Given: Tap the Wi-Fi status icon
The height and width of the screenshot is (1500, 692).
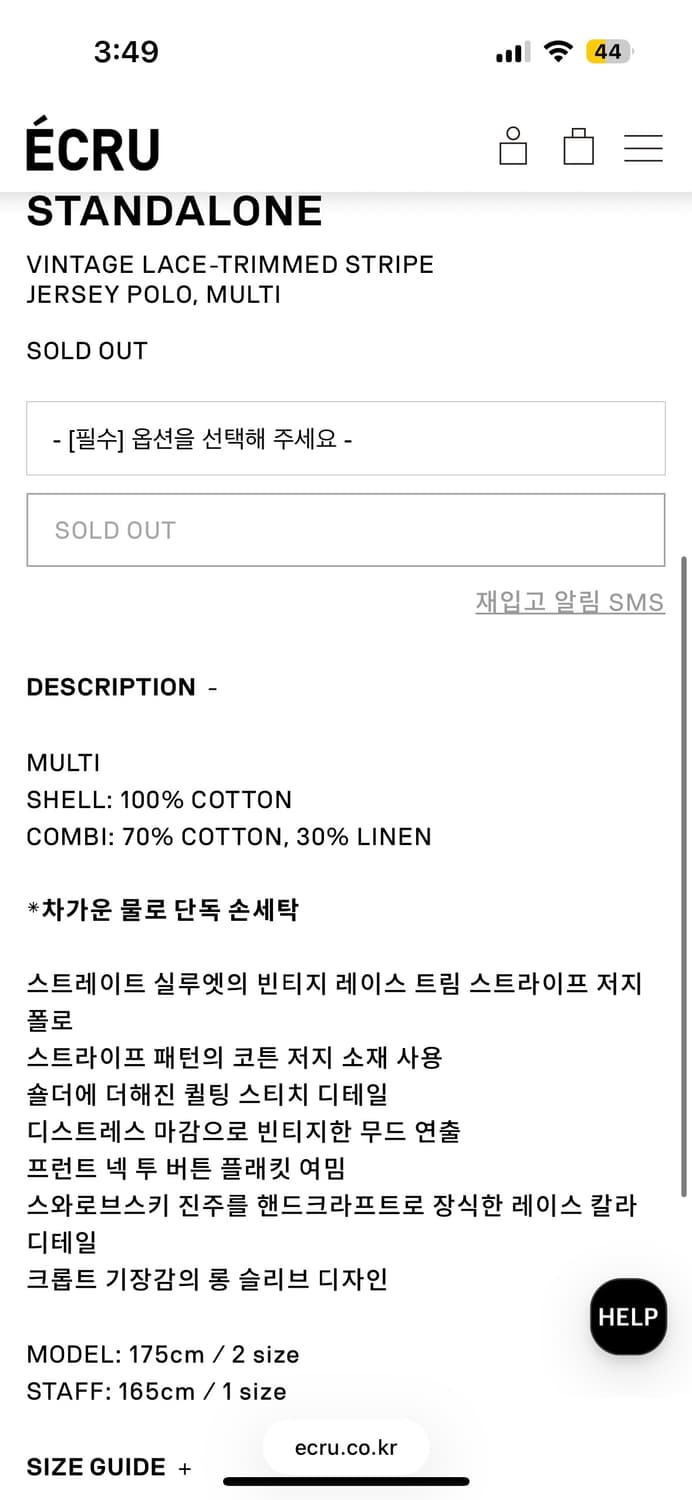Looking at the screenshot, I should click(557, 52).
